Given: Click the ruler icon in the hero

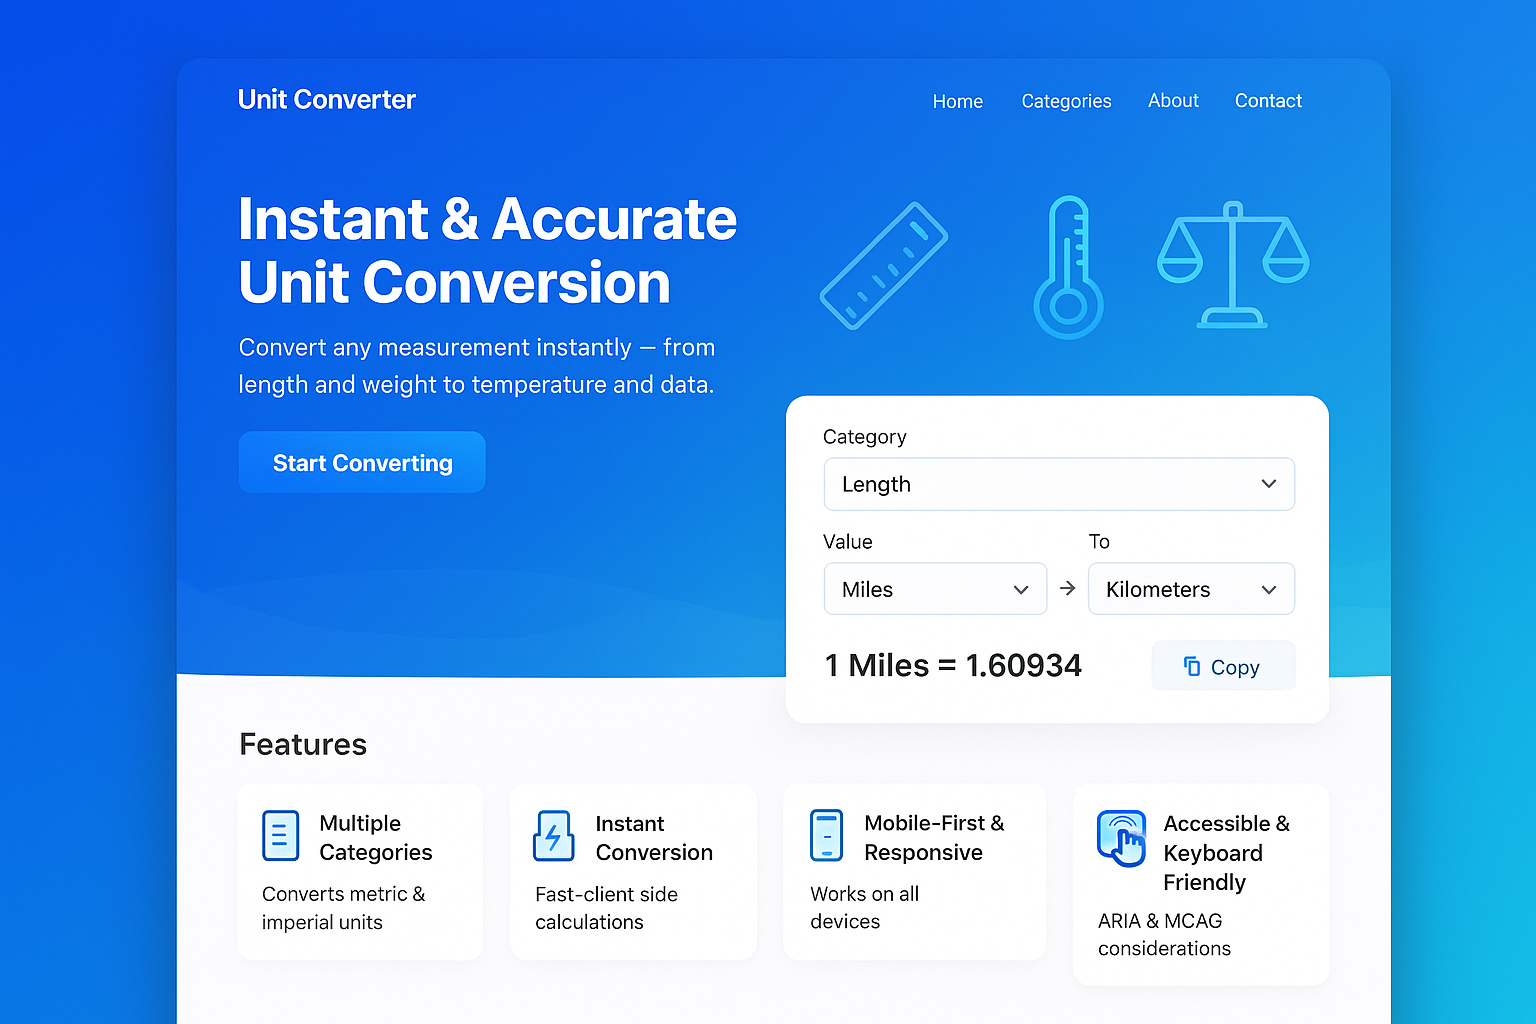Looking at the screenshot, I should tap(883, 266).
